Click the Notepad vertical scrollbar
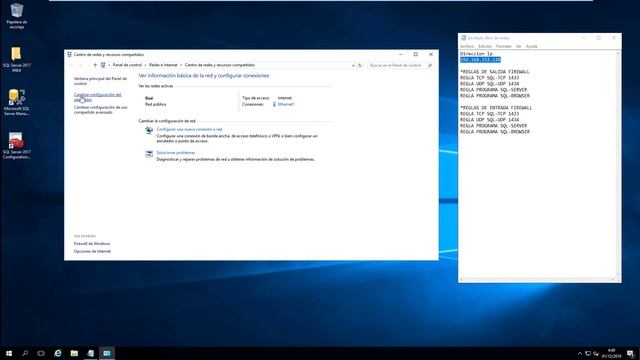This screenshot has width=640, height=360. pyautogui.click(x=618, y=164)
